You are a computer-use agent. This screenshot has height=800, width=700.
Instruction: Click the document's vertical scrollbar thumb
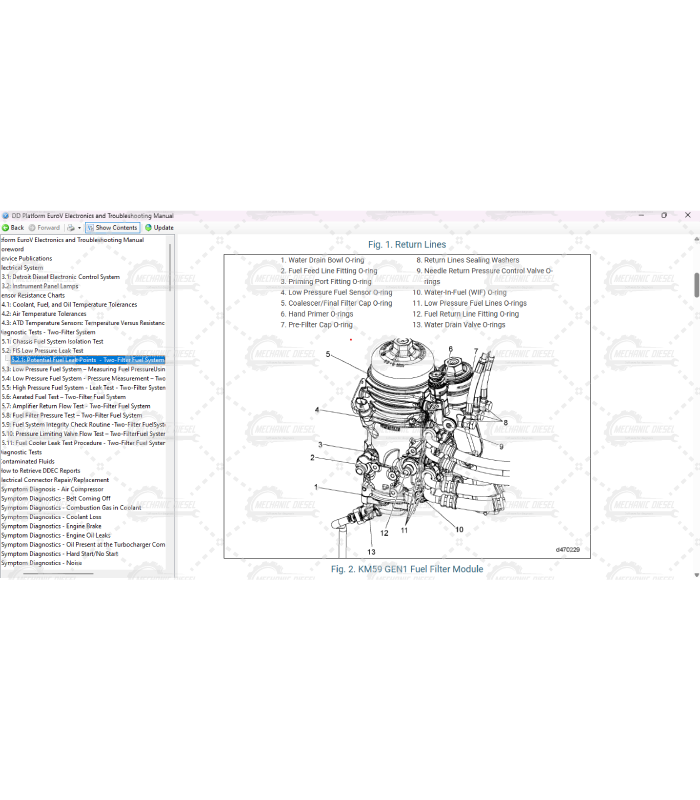tap(696, 283)
